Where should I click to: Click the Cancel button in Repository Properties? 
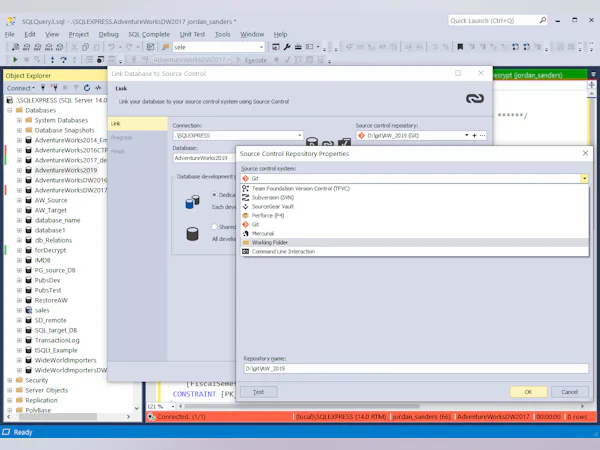coord(569,392)
